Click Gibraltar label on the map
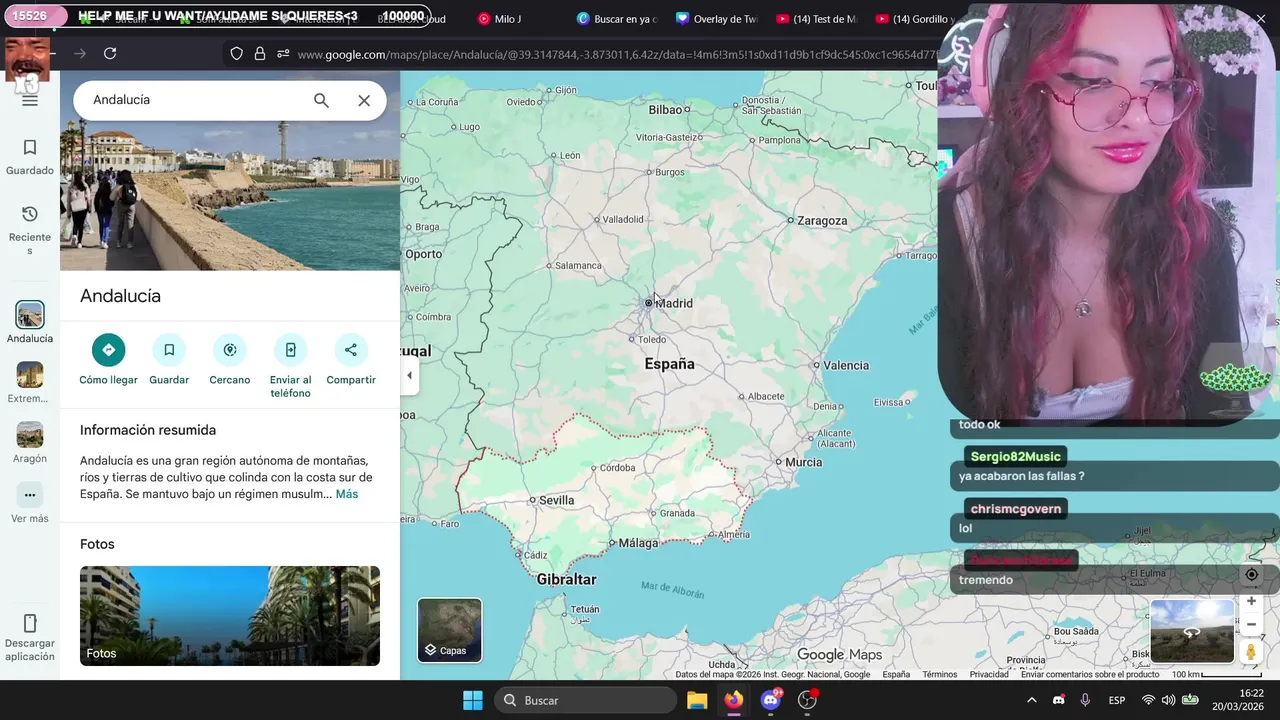This screenshot has height=720, width=1280. pyautogui.click(x=566, y=579)
